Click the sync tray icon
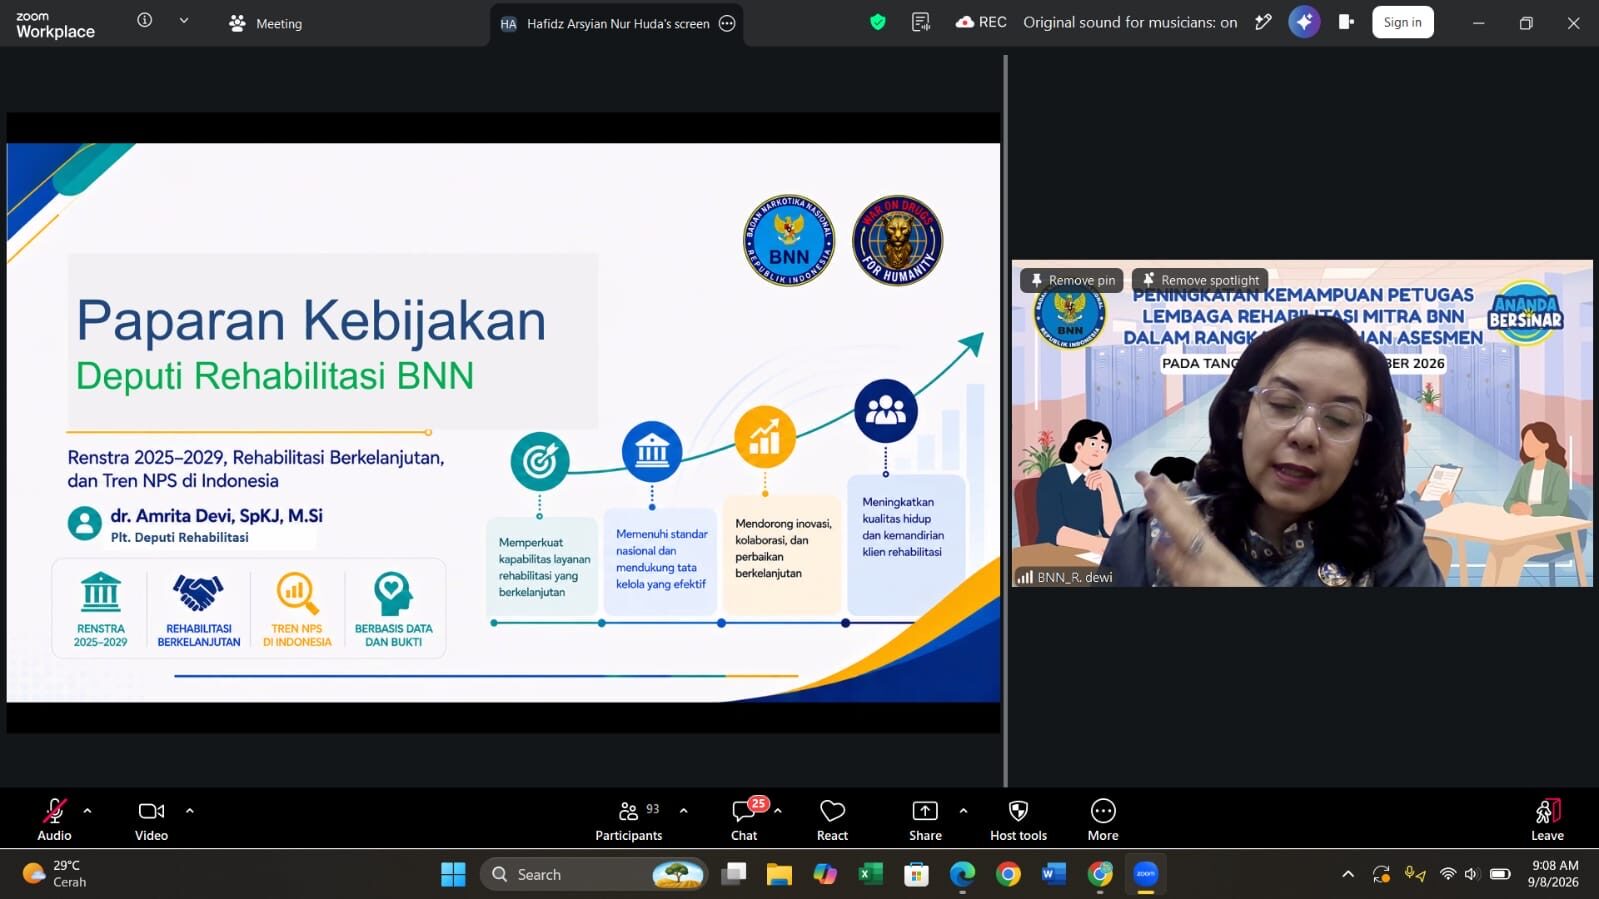 (1381, 874)
